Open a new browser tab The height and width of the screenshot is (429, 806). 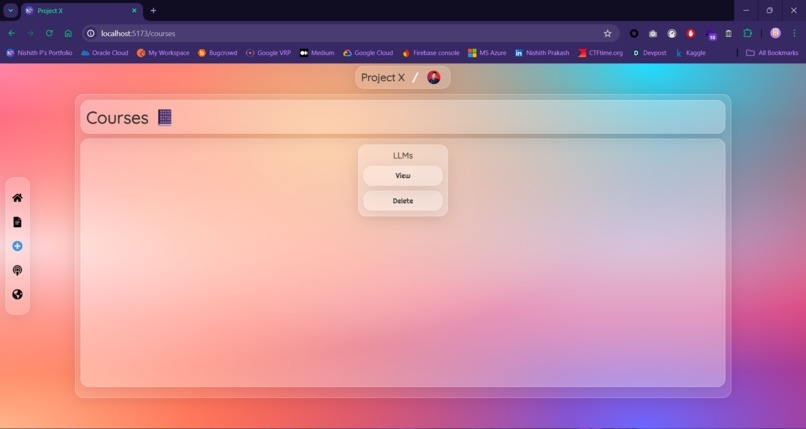point(153,10)
